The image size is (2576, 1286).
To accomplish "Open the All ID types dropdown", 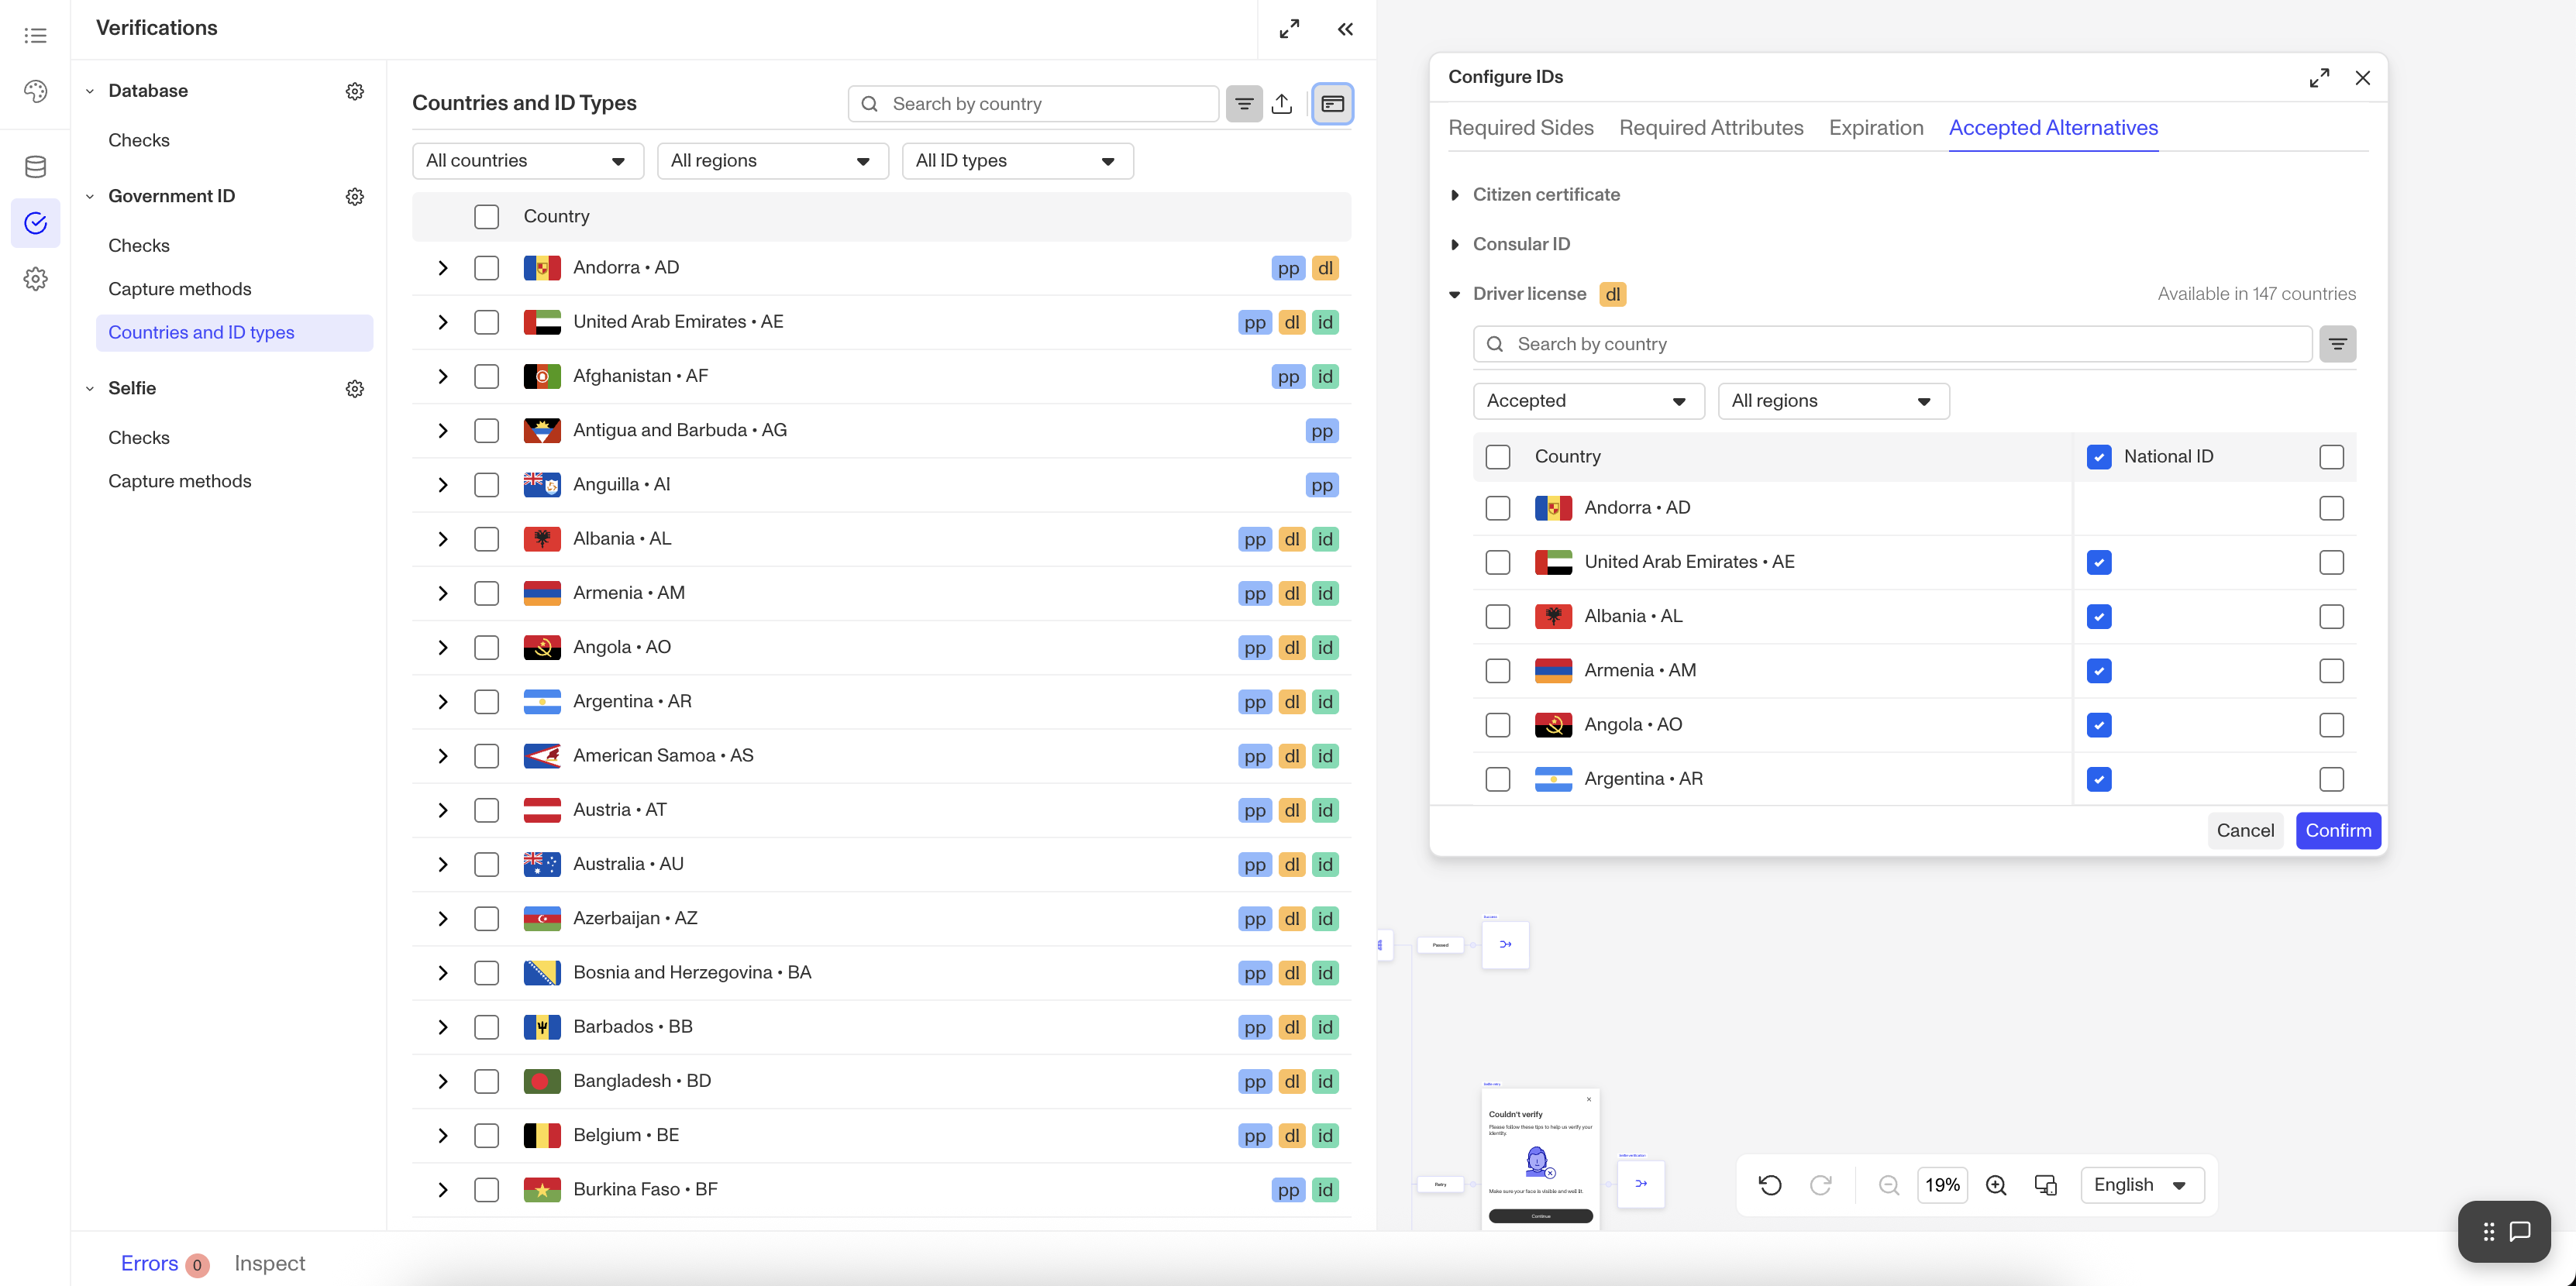I will pyautogui.click(x=1017, y=161).
